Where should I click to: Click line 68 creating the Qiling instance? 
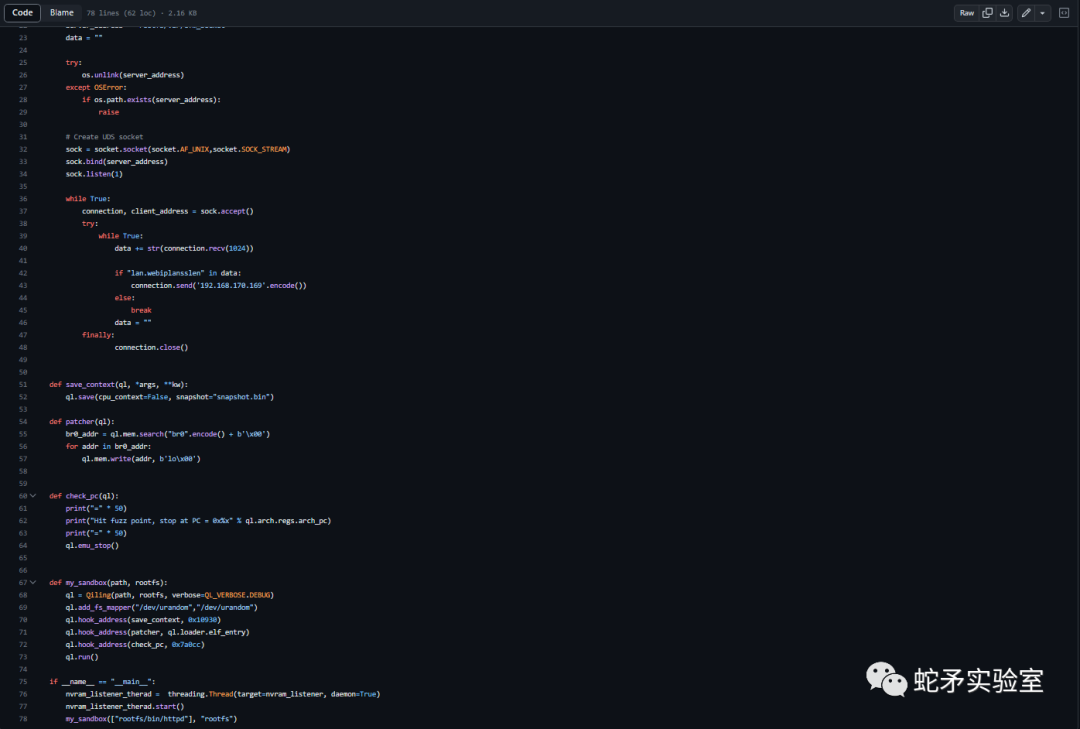click(x=22, y=594)
